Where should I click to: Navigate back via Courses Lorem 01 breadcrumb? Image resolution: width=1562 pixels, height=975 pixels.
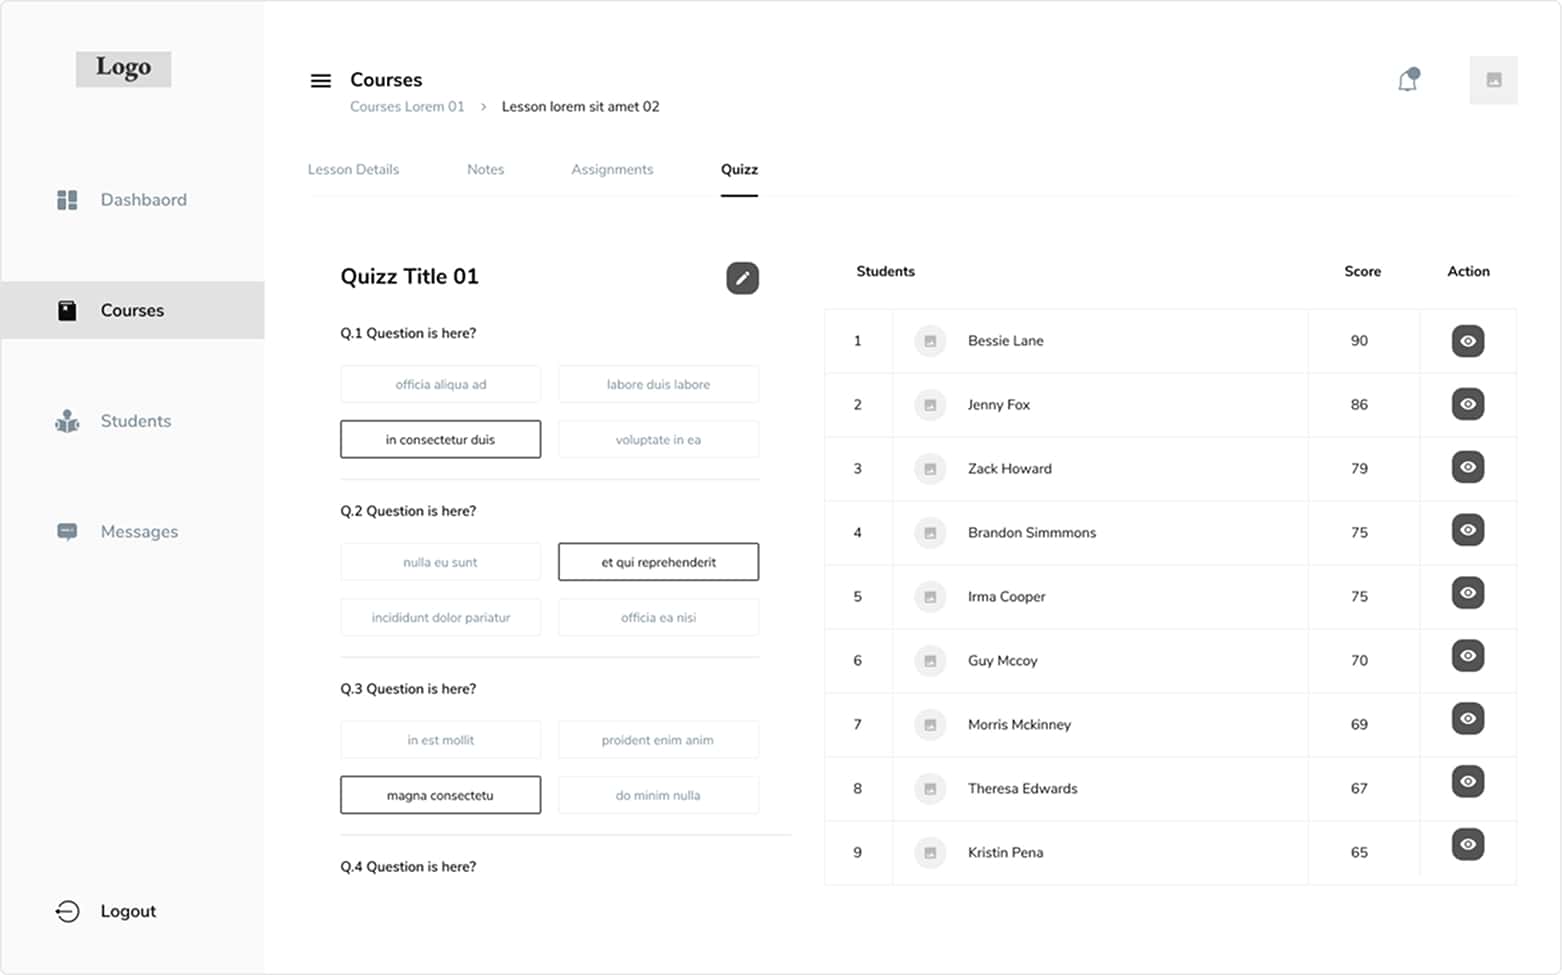406,106
